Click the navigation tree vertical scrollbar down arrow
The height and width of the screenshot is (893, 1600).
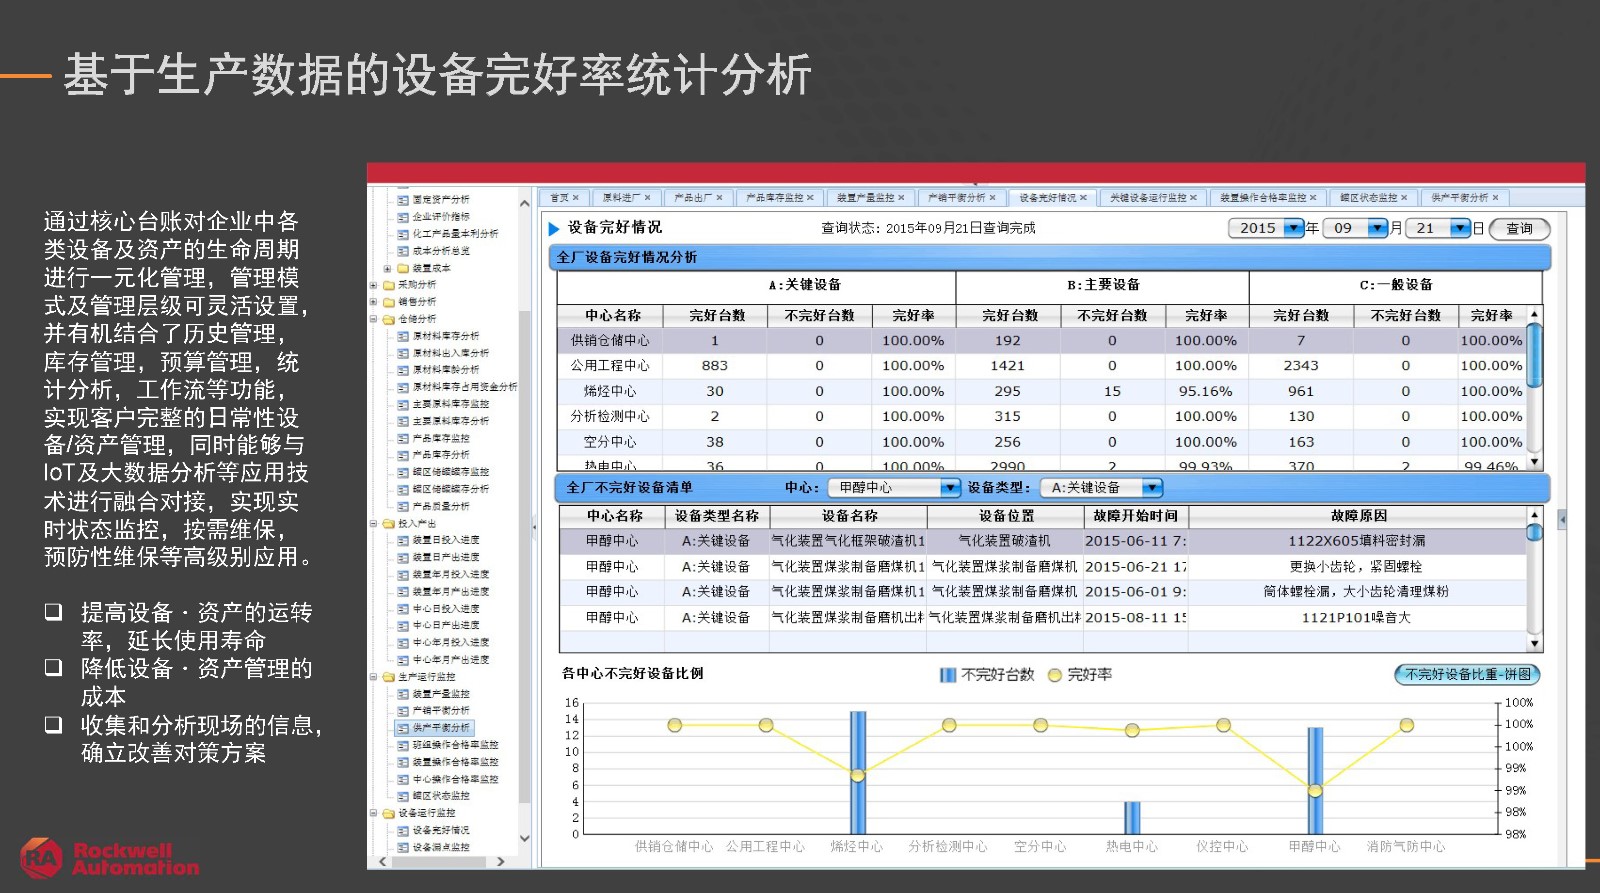524,839
